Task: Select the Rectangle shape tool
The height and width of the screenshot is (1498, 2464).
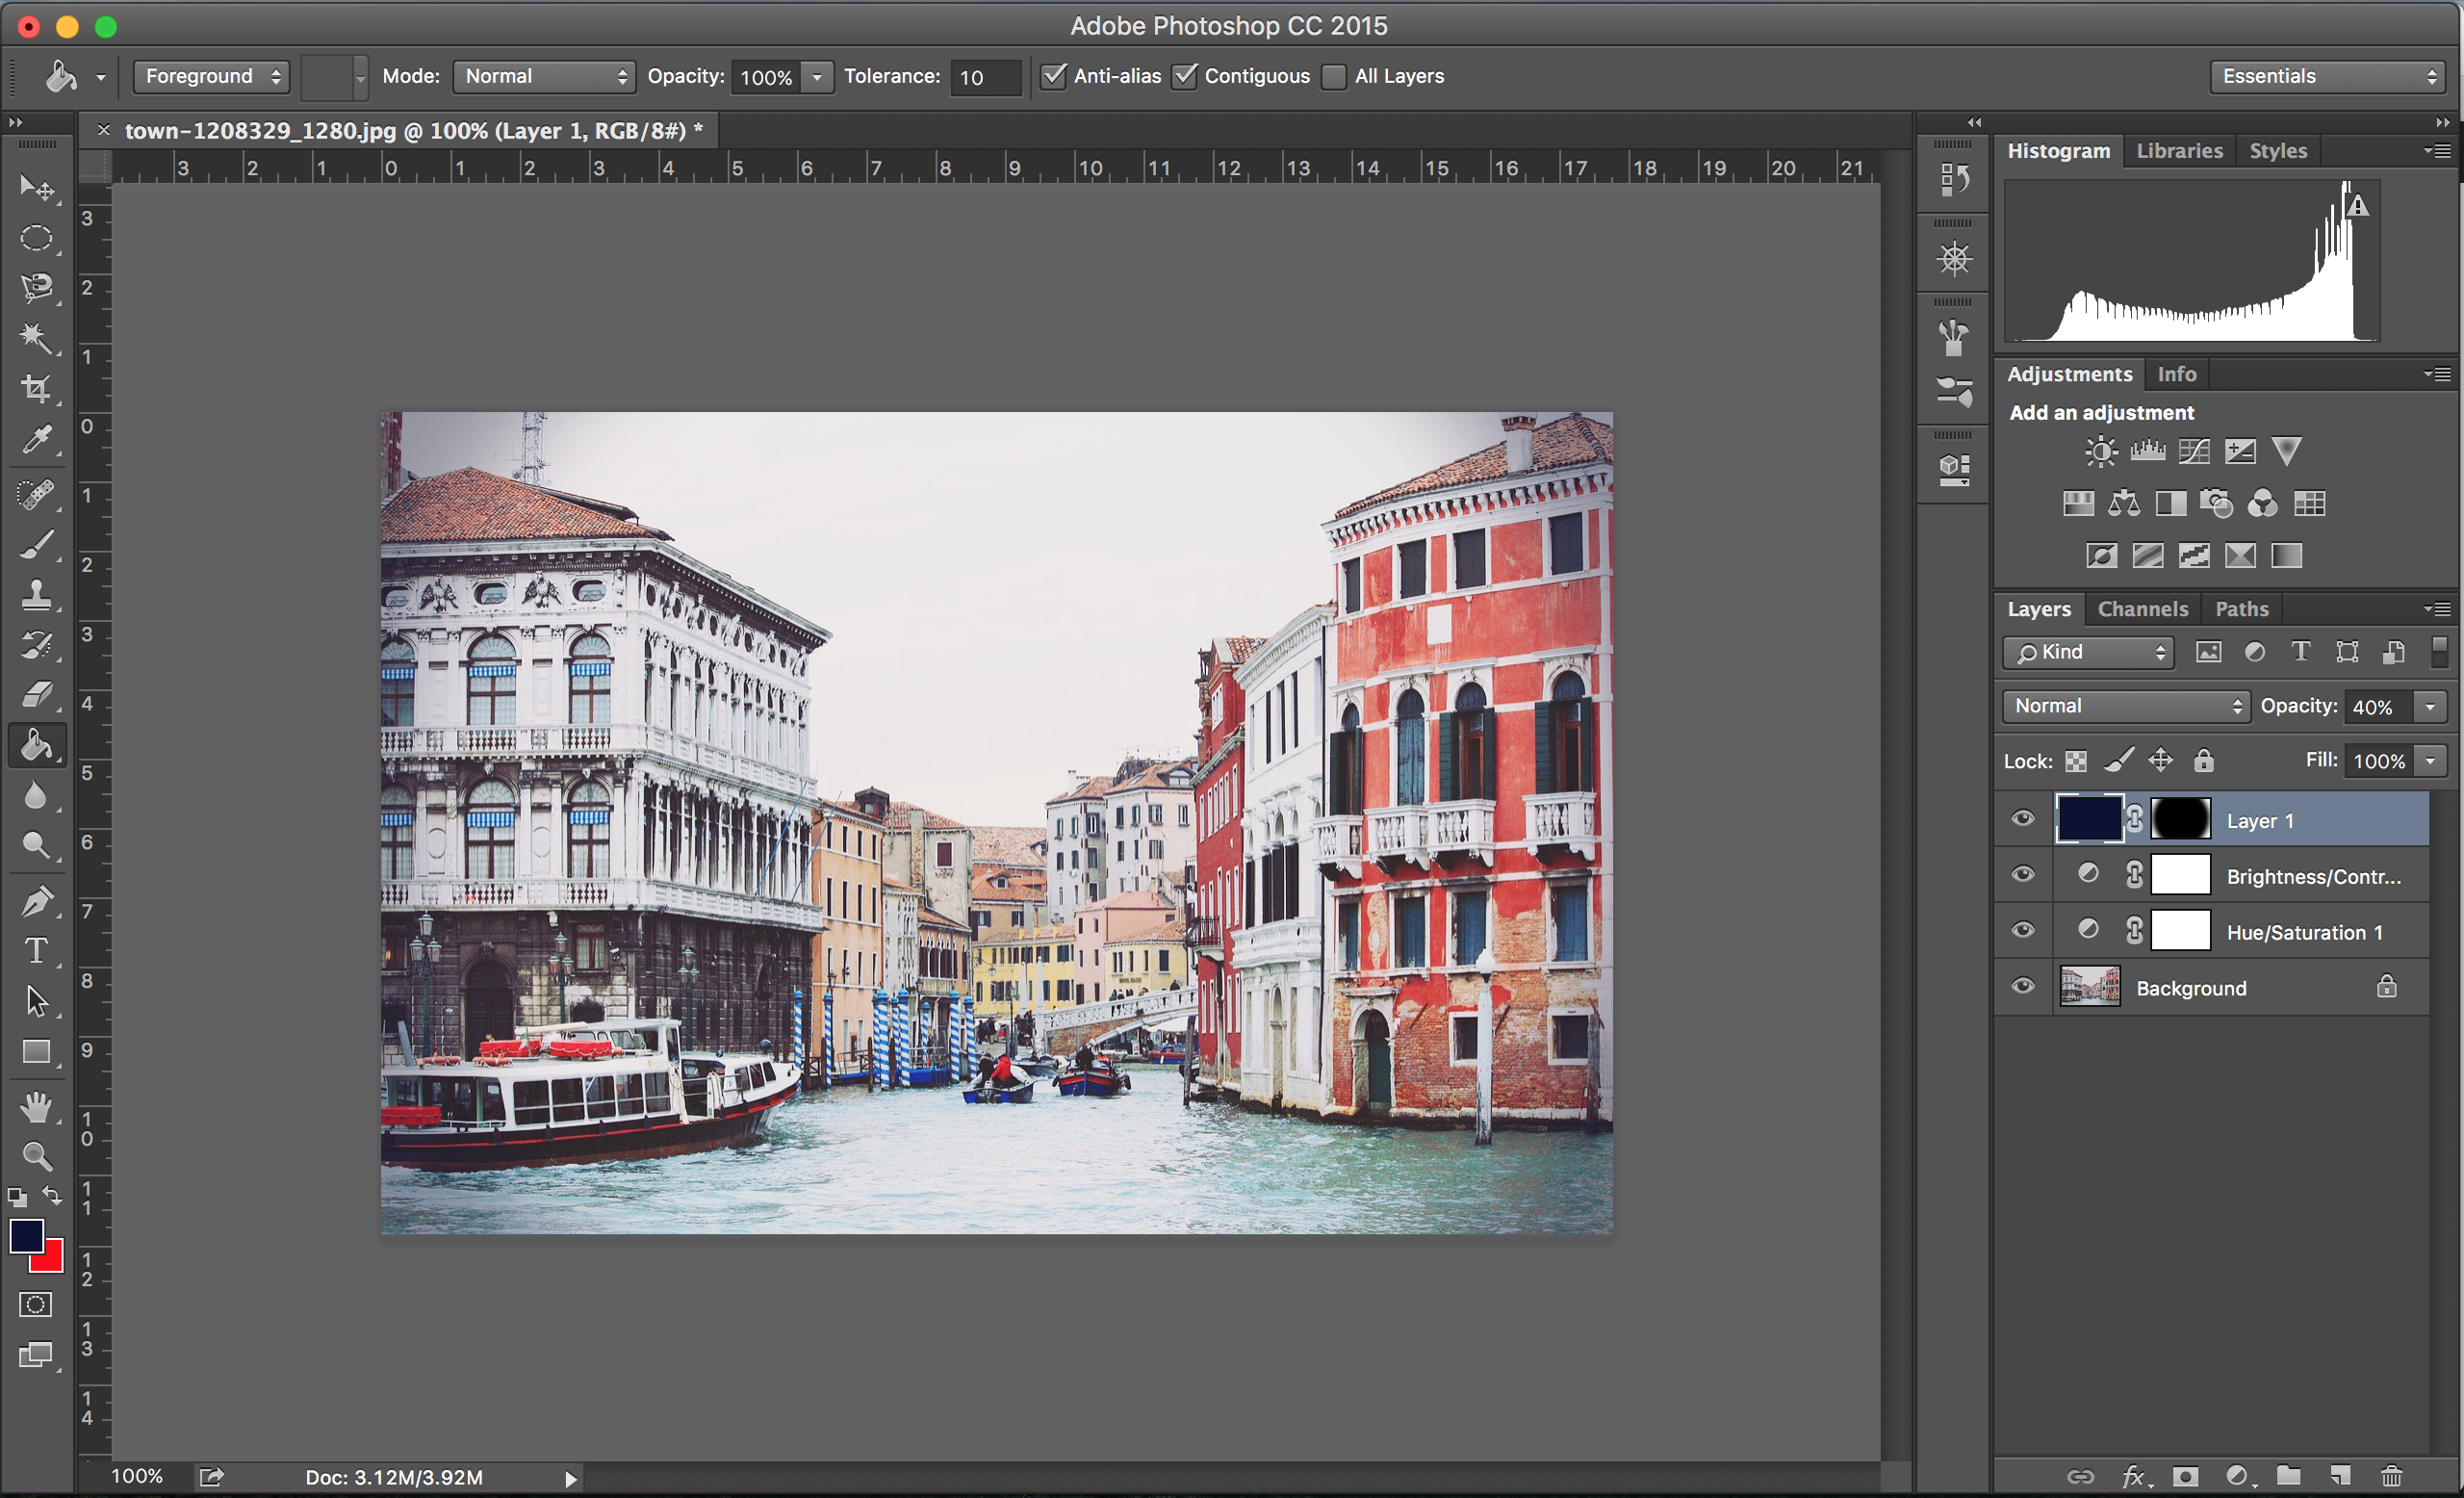Action: [x=37, y=1051]
